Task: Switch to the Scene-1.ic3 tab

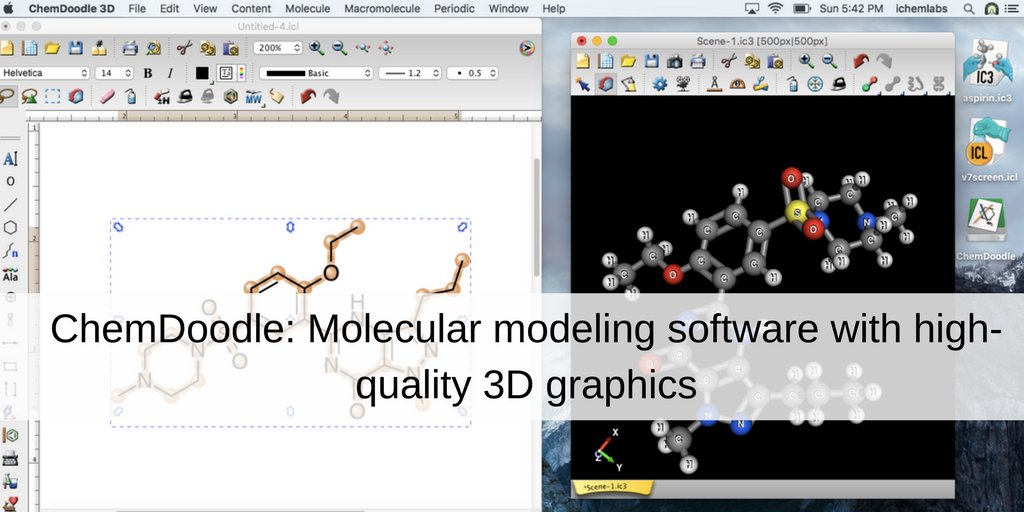Action: click(613, 487)
